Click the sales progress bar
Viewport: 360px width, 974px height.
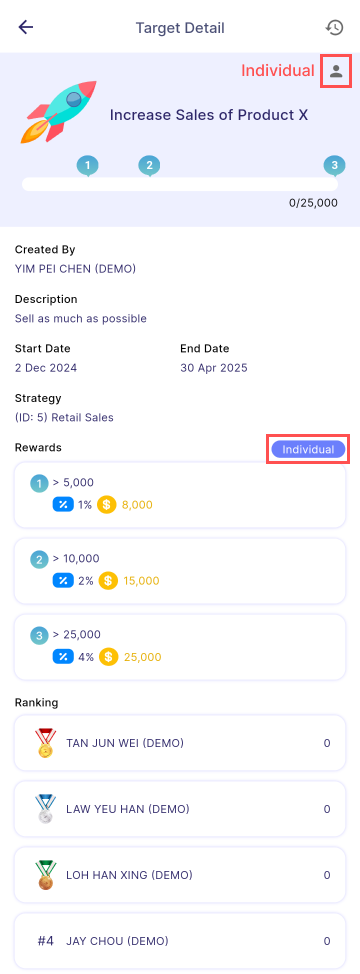(x=180, y=184)
